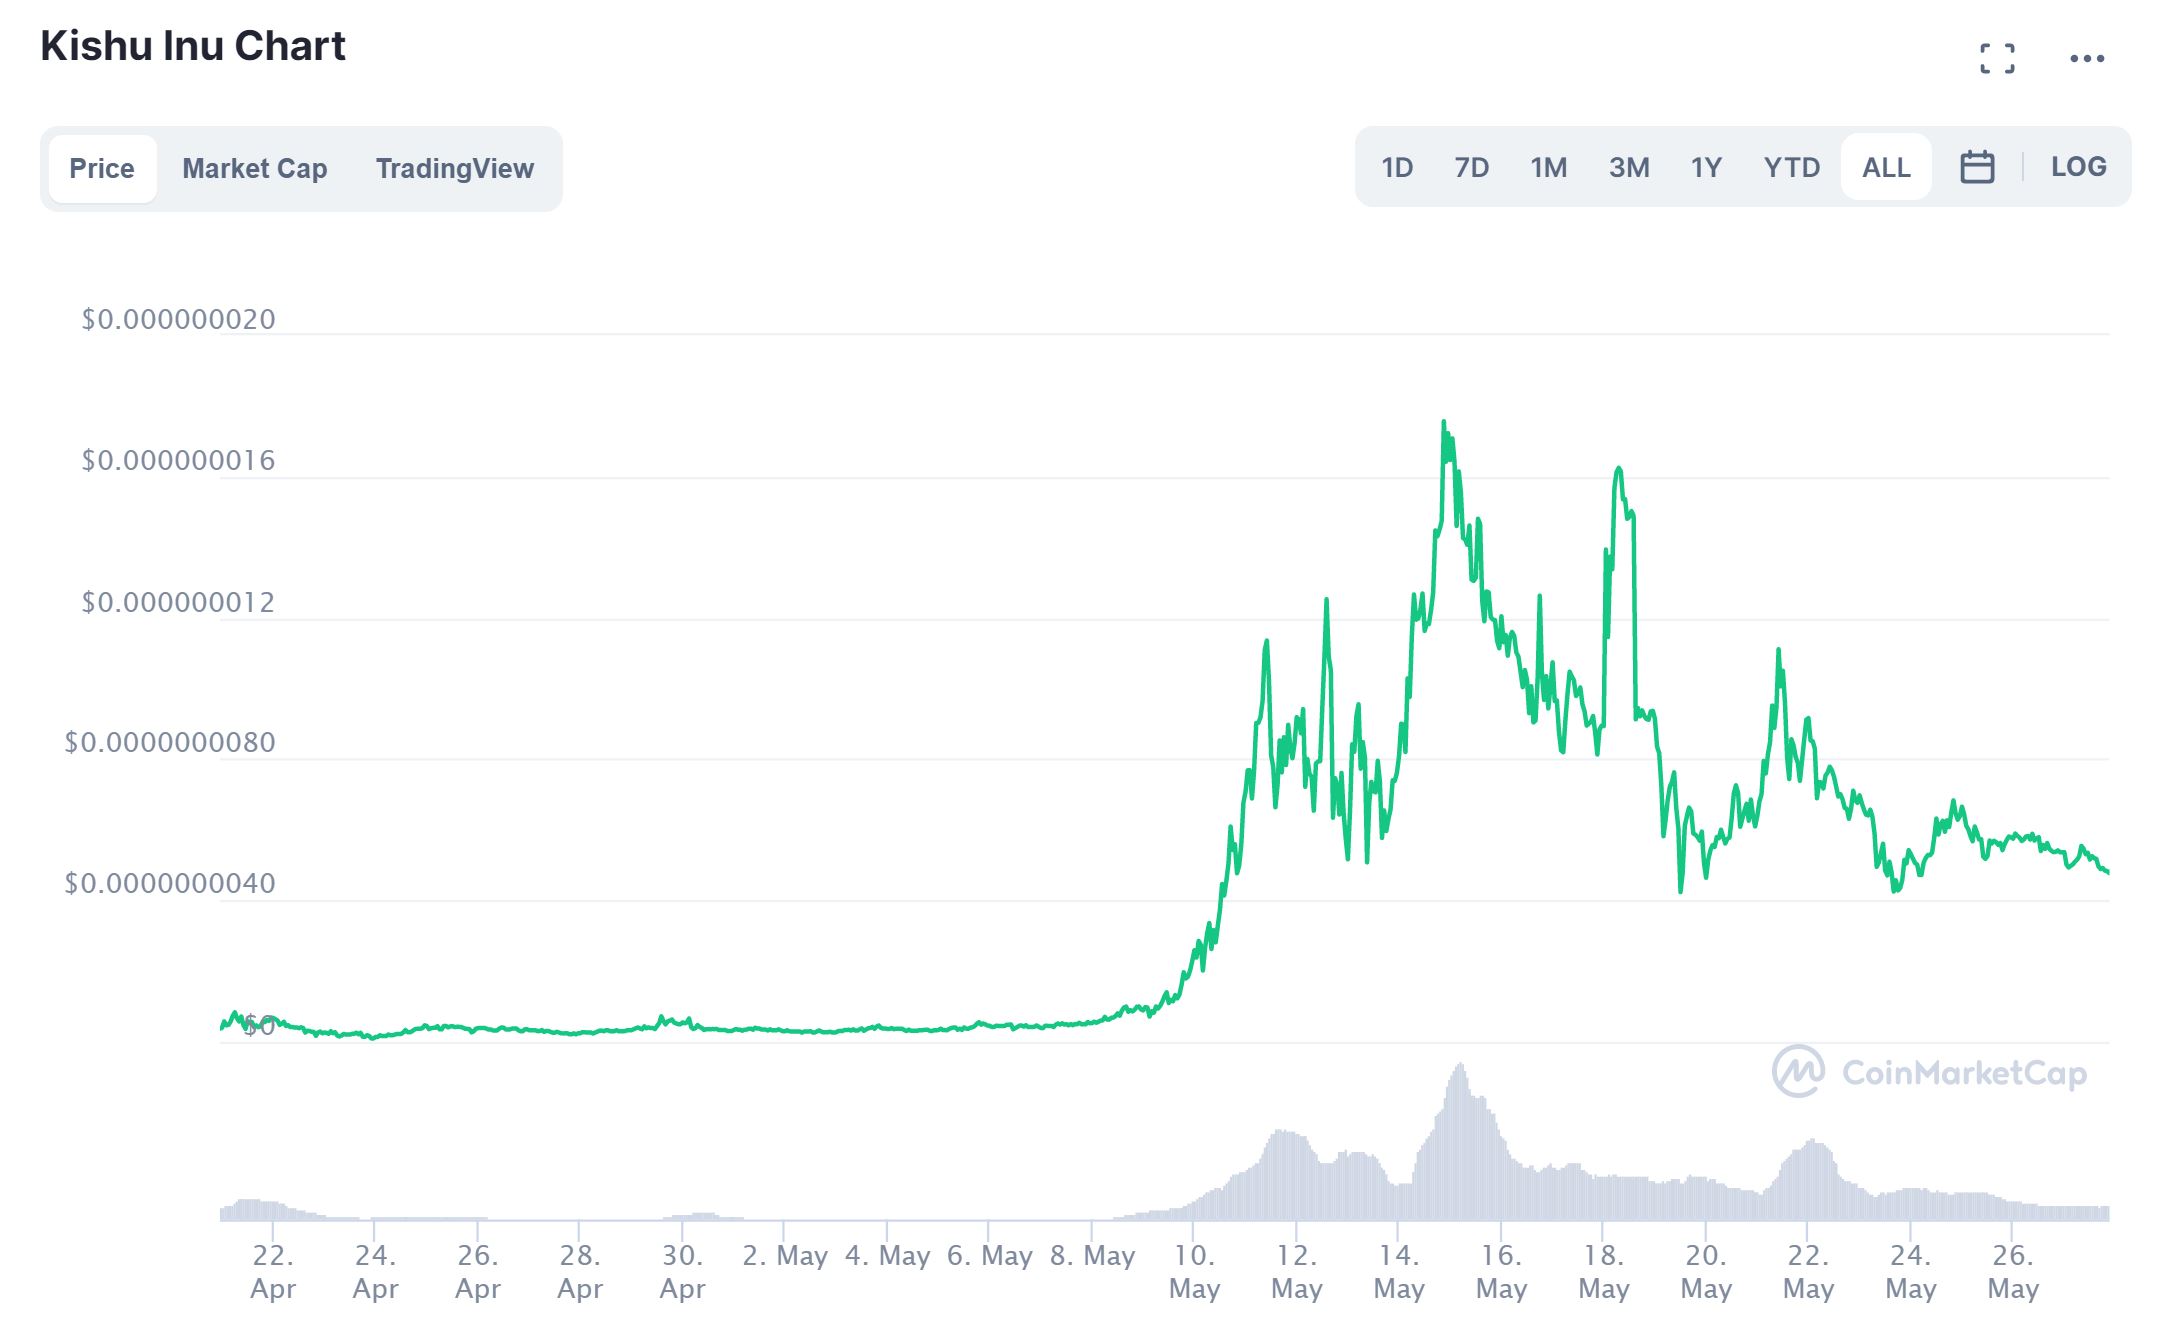
Task: Open the calendar date range picker
Action: [1976, 167]
